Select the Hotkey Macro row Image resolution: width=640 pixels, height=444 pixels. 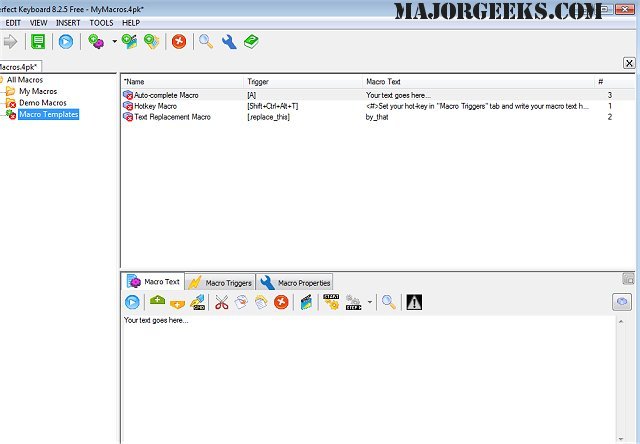pos(378,106)
